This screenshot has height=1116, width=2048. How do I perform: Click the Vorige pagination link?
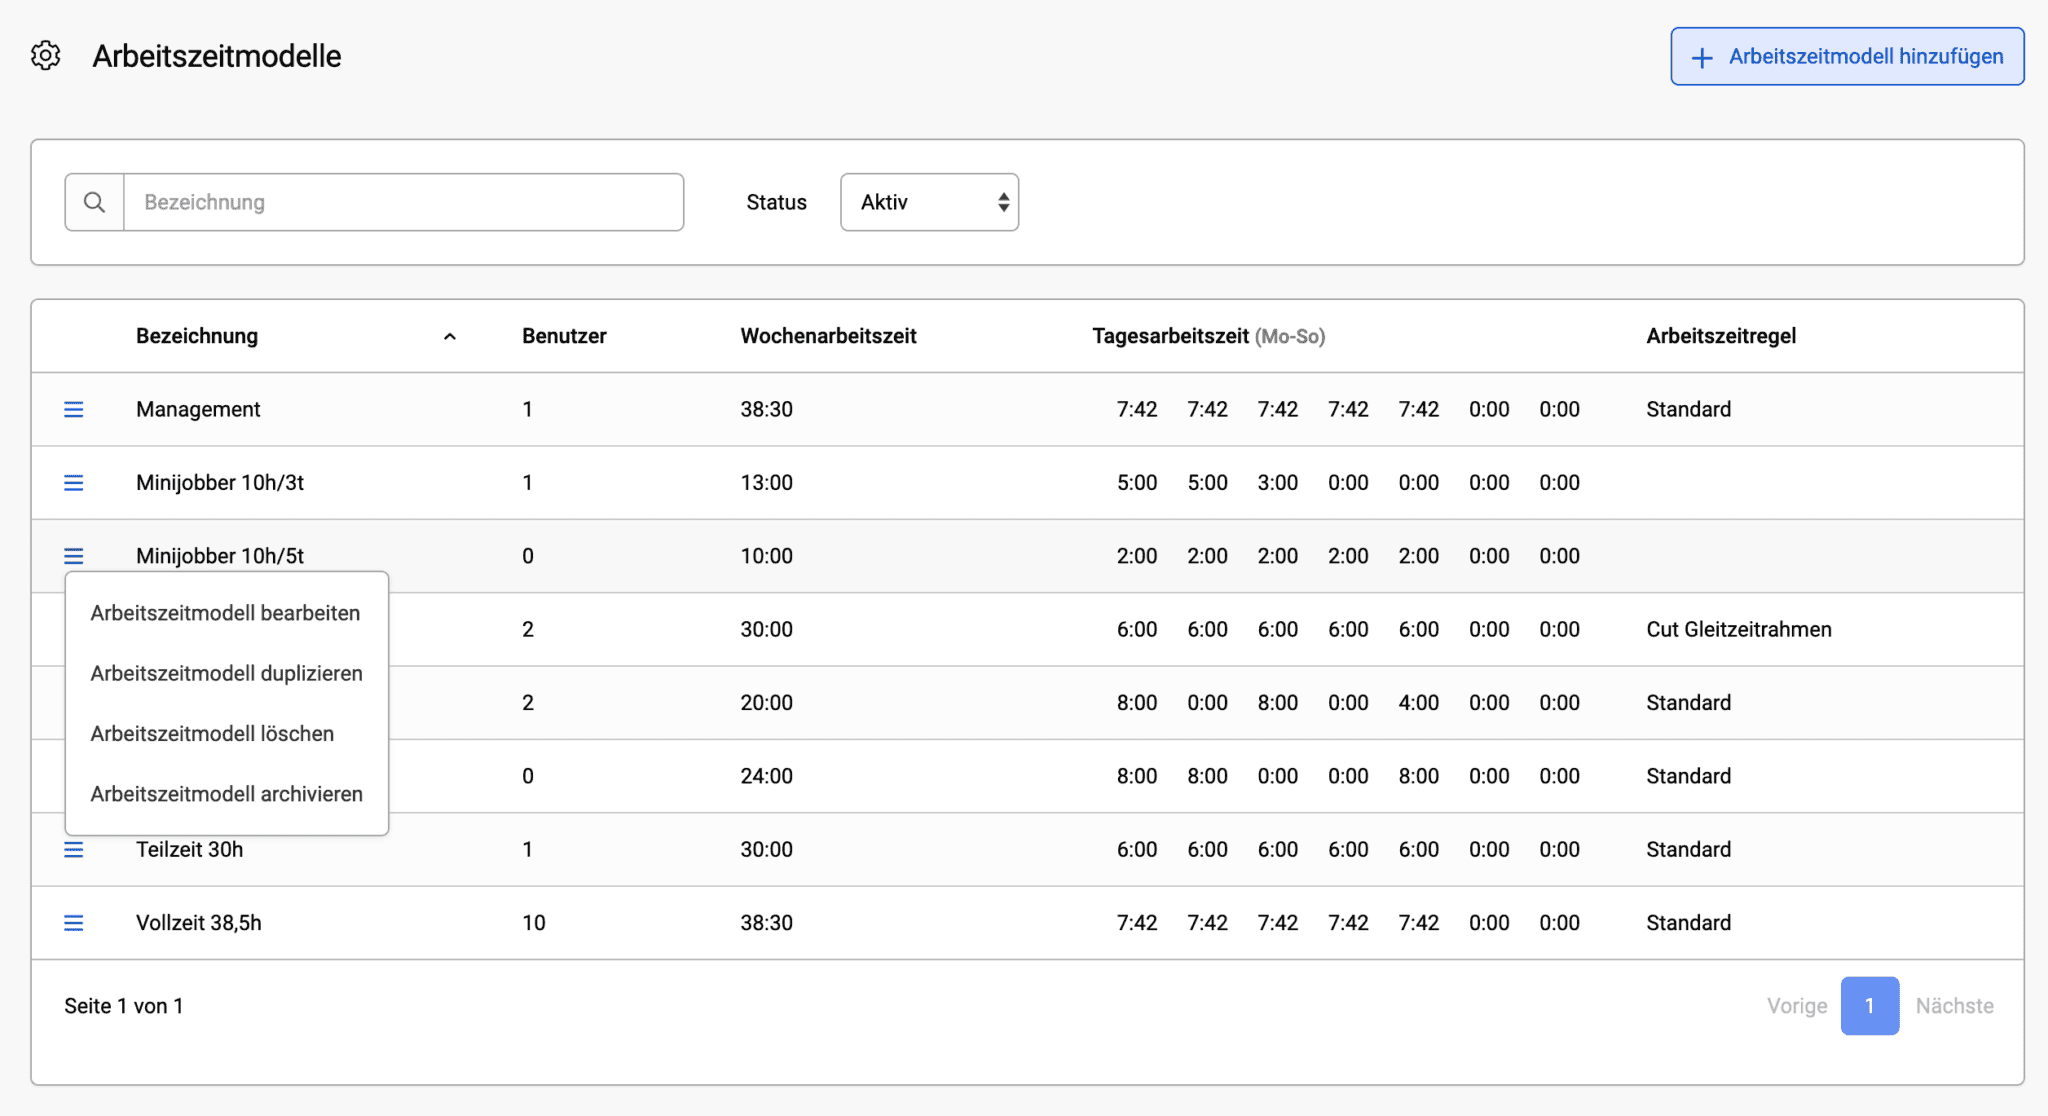1796,1006
